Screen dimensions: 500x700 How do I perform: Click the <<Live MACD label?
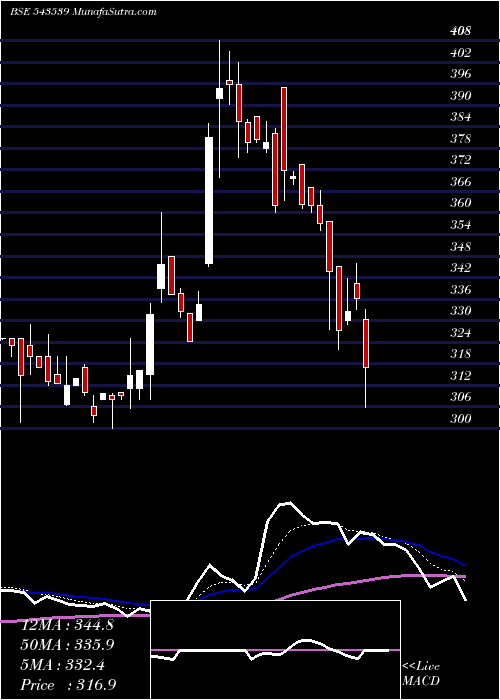421,674
